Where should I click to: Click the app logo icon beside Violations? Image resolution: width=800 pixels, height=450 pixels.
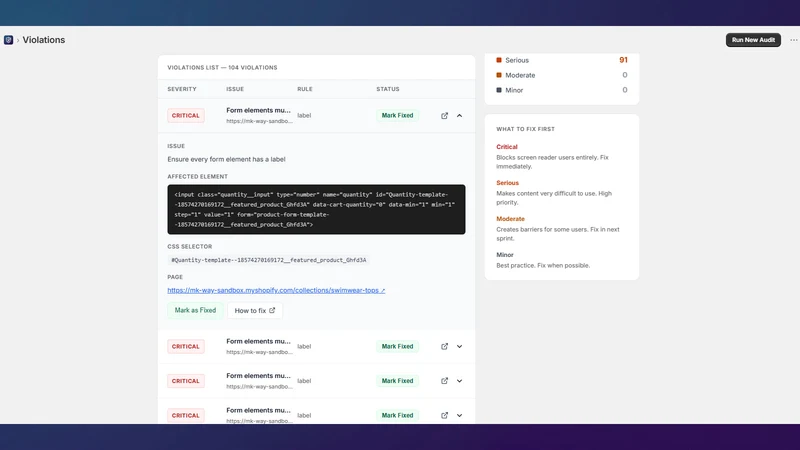pyautogui.click(x=8, y=40)
